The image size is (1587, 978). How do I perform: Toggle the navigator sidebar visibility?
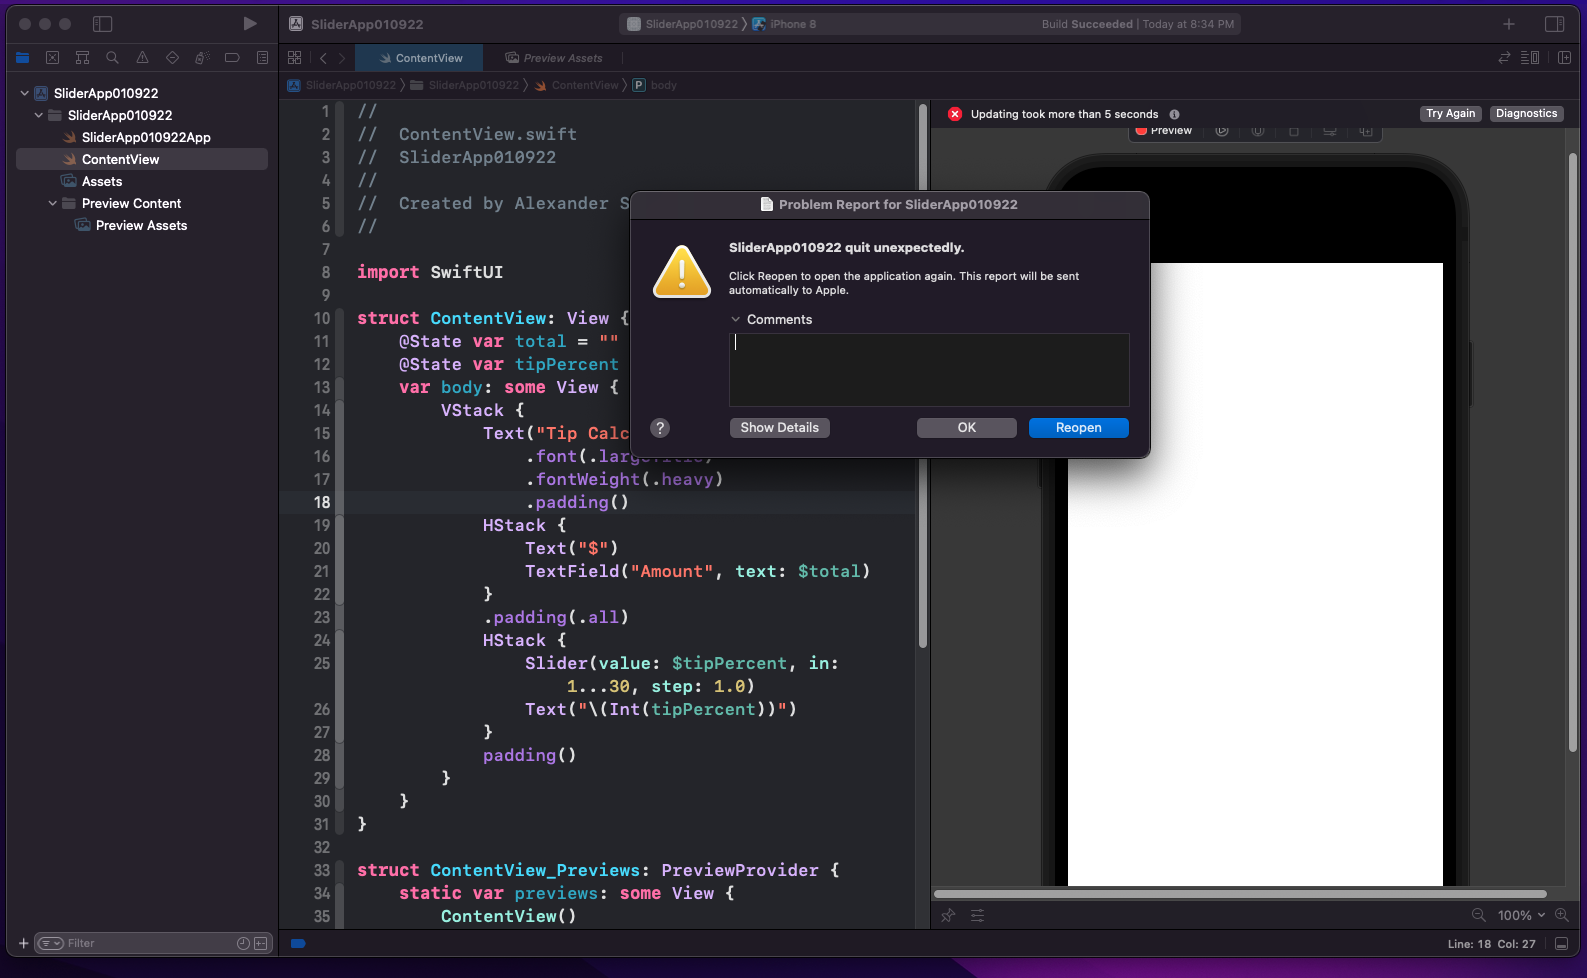coord(102,24)
